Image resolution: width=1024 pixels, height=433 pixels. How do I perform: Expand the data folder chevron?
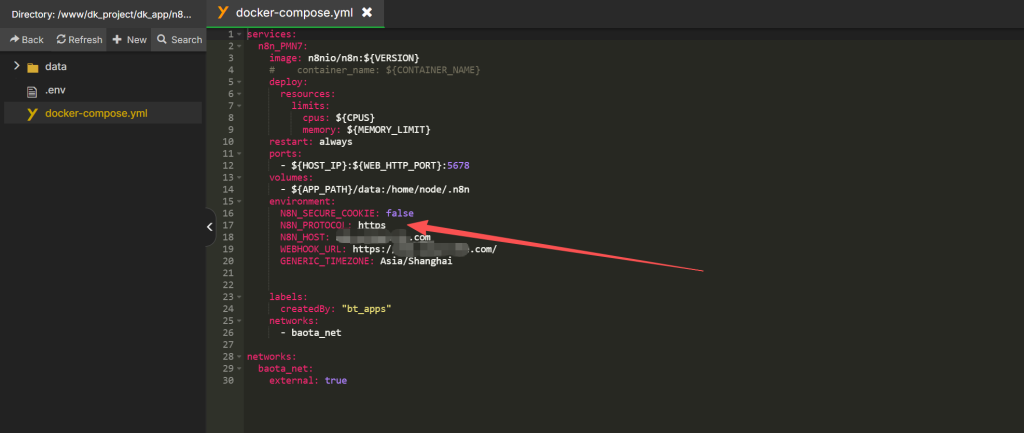(16, 67)
